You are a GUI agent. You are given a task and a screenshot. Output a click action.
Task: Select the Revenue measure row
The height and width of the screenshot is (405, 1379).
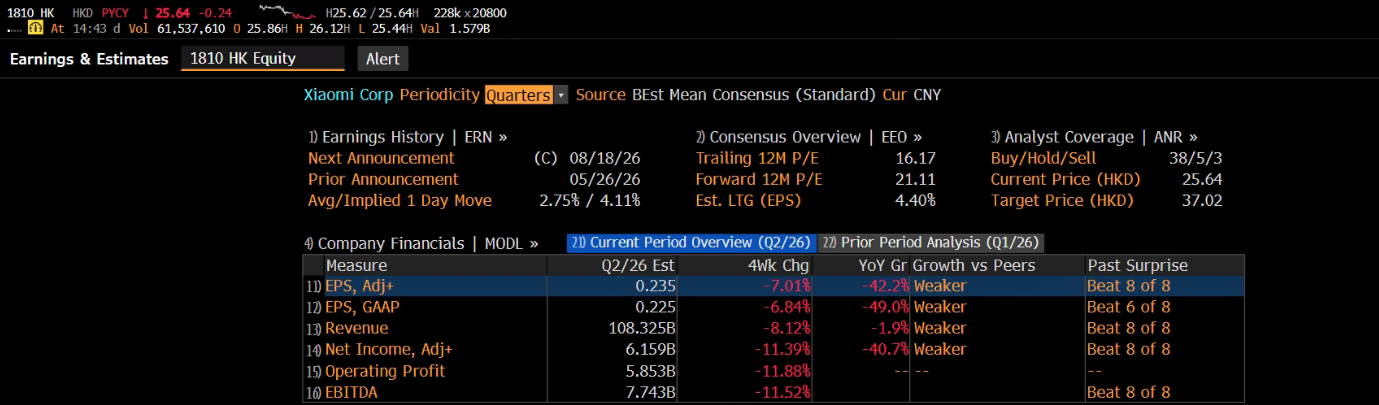[x=774, y=328]
